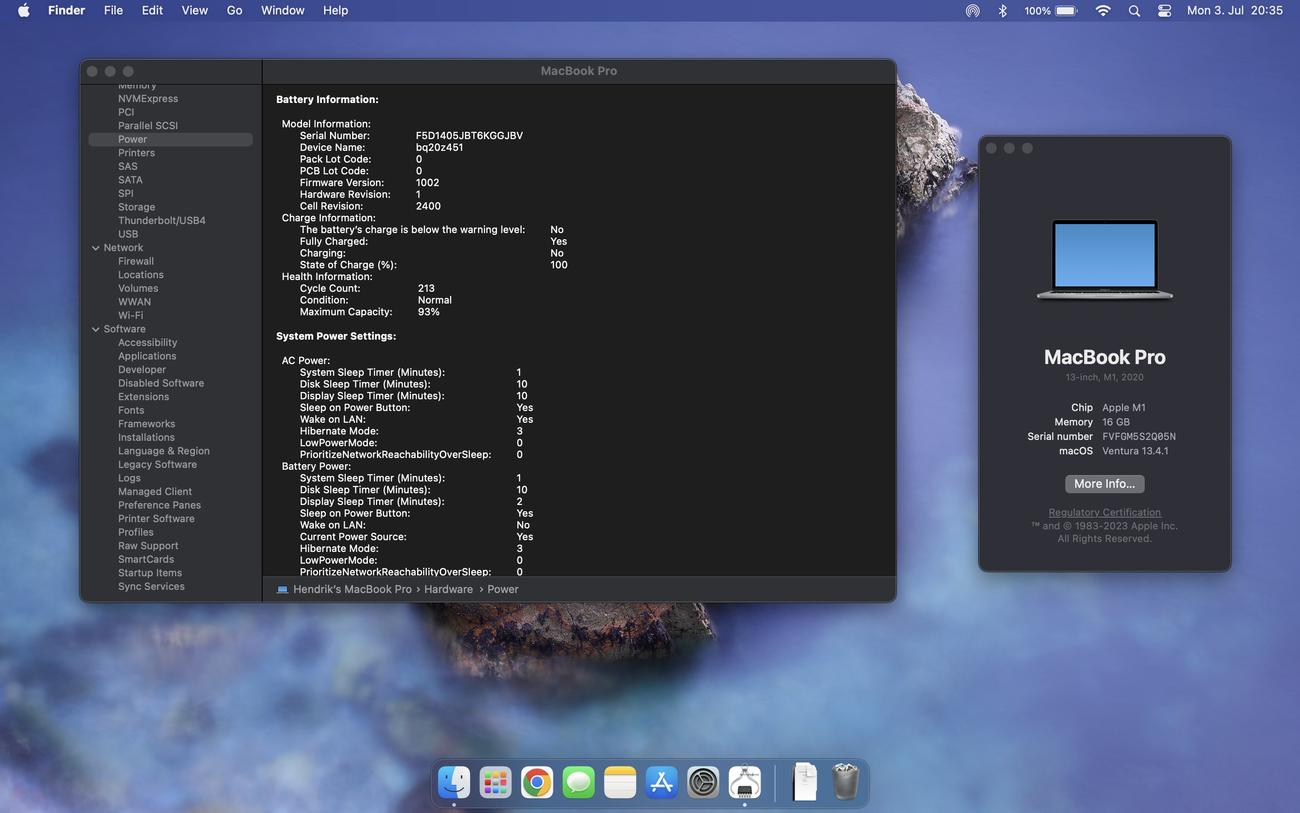Select Logs in the sidebar
1300x813 pixels.
coord(129,478)
